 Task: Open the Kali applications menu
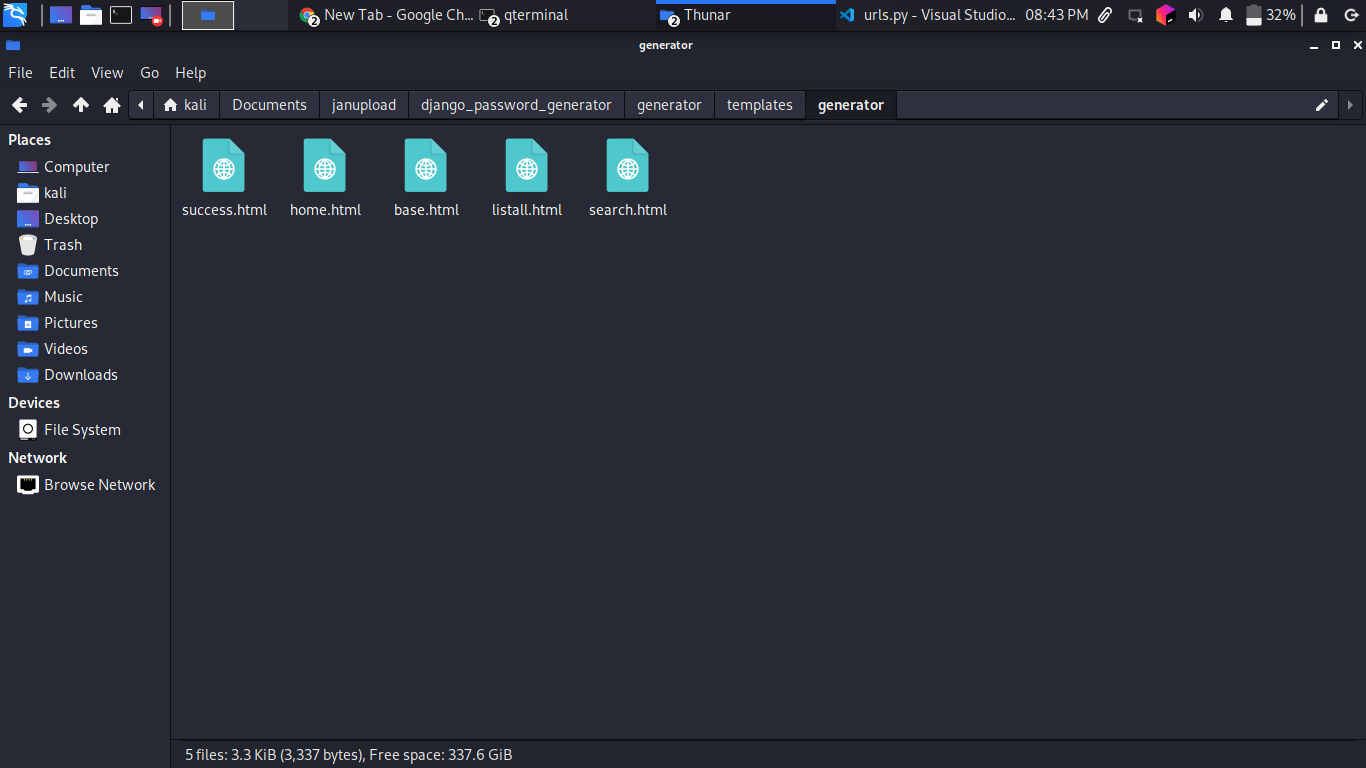pos(15,15)
